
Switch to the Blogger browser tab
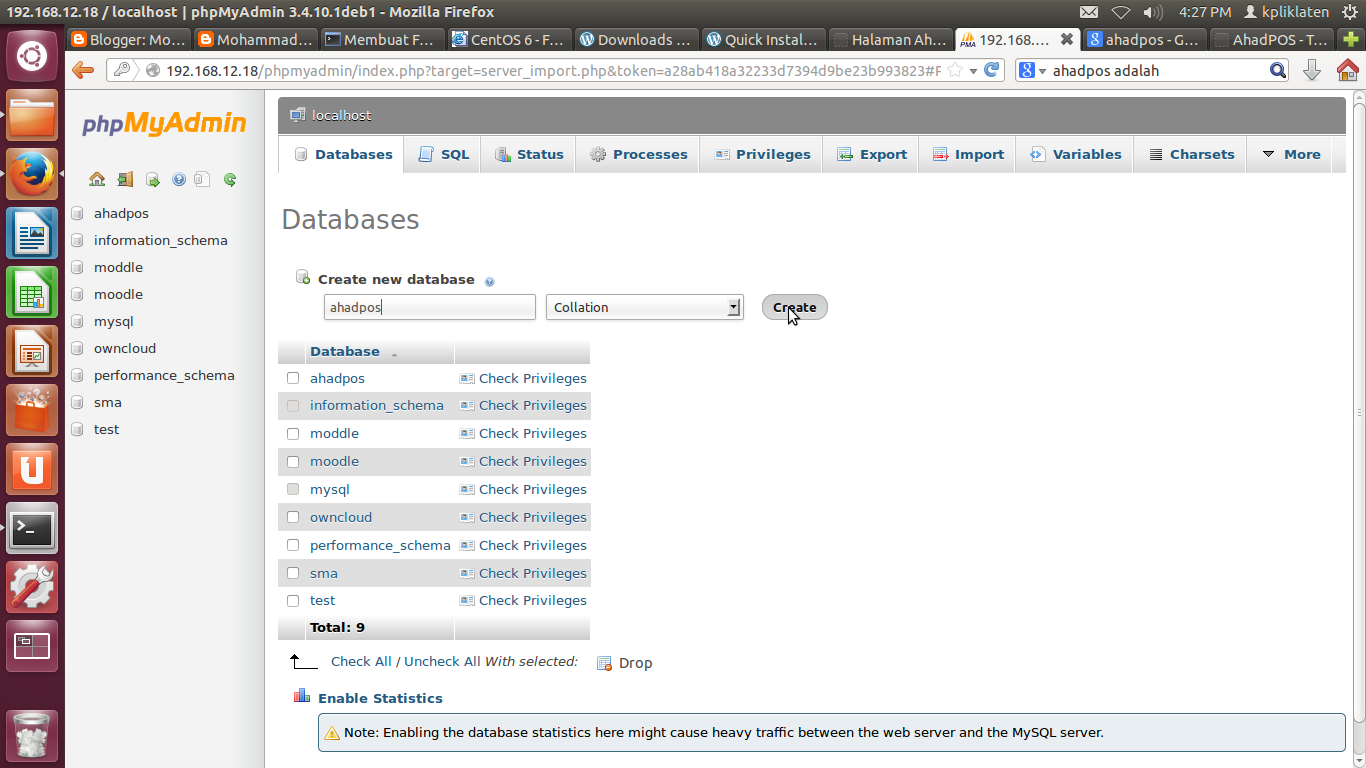click(131, 40)
